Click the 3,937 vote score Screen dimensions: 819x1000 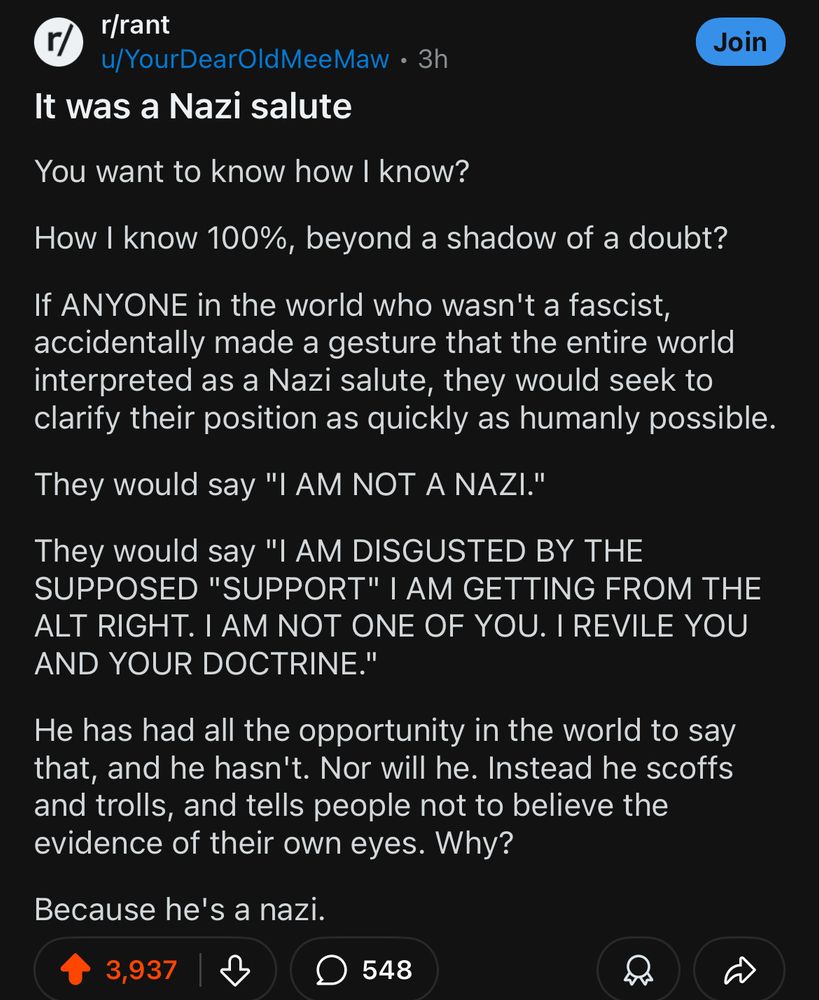(141, 970)
